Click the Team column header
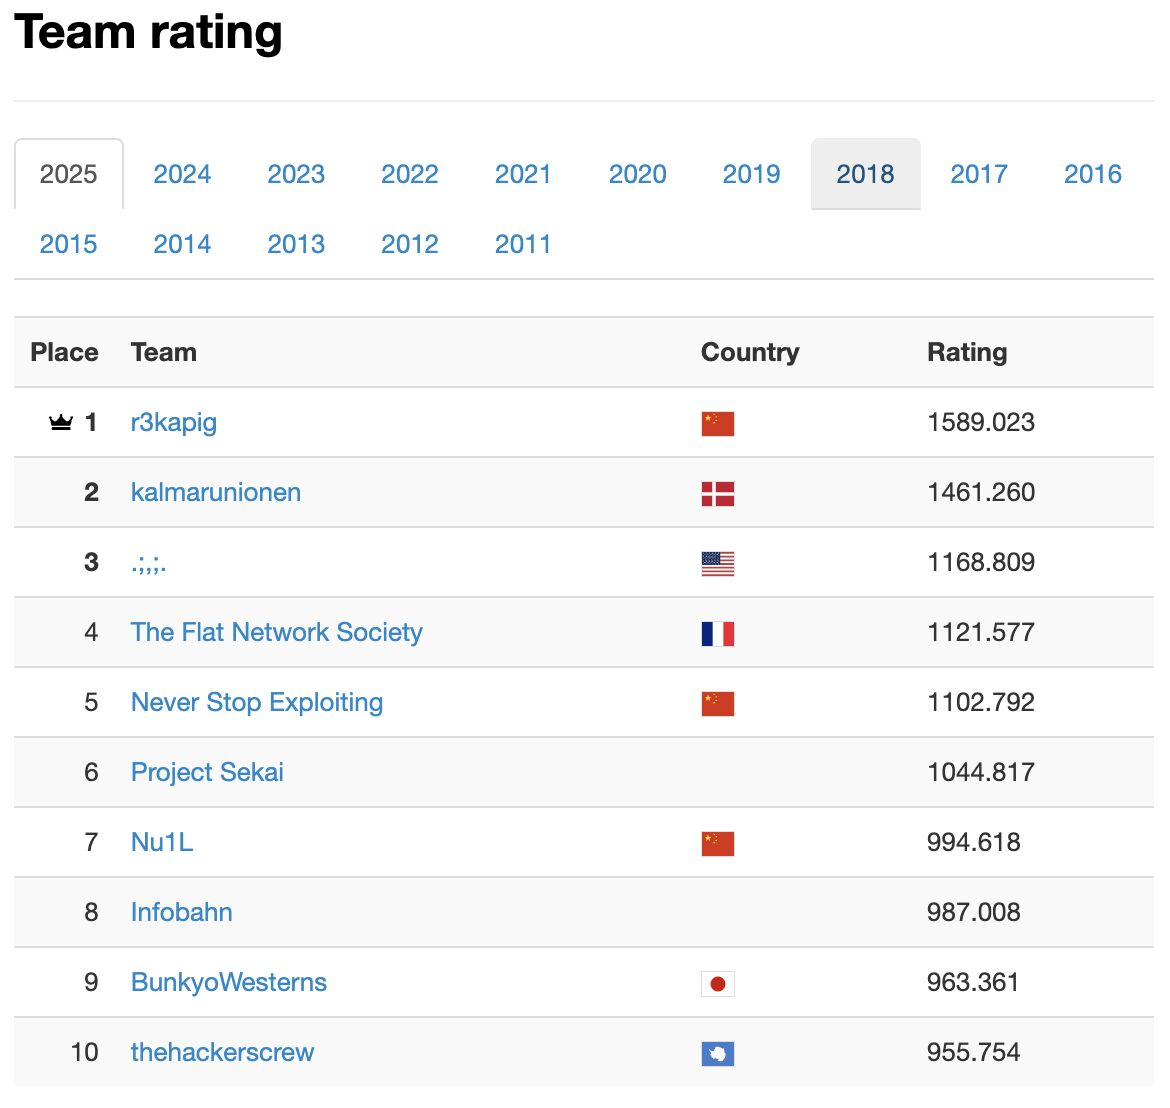 click(x=163, y=352)
